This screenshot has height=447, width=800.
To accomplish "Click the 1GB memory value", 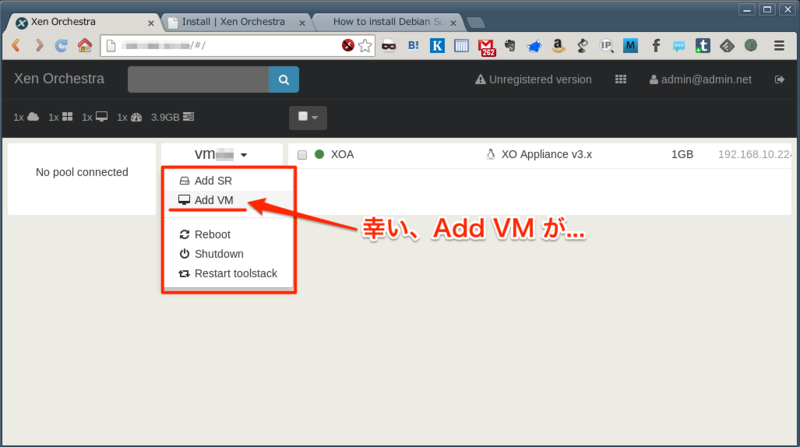I will (x=682, y=154).
